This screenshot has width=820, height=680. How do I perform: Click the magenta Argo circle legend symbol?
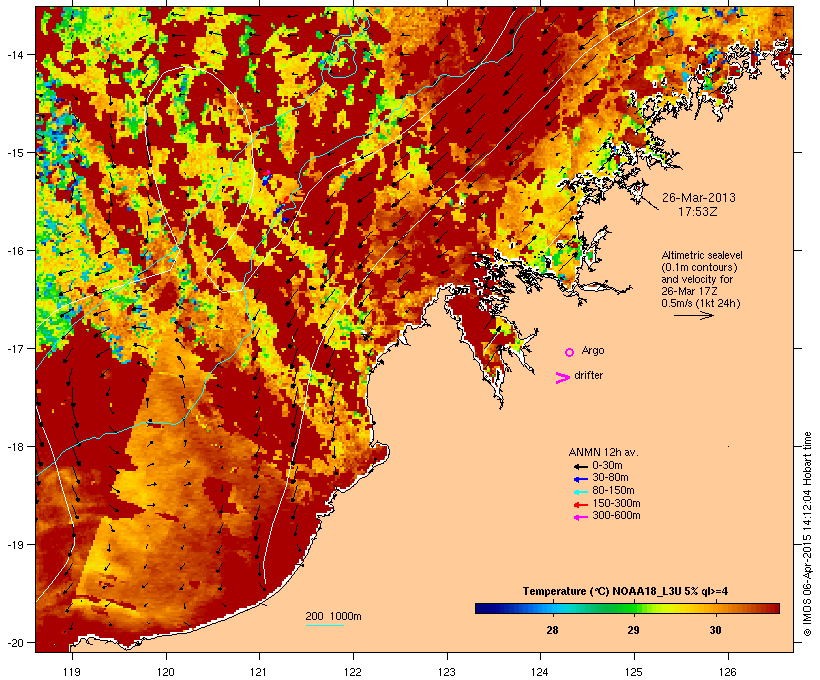click(570, 353)
